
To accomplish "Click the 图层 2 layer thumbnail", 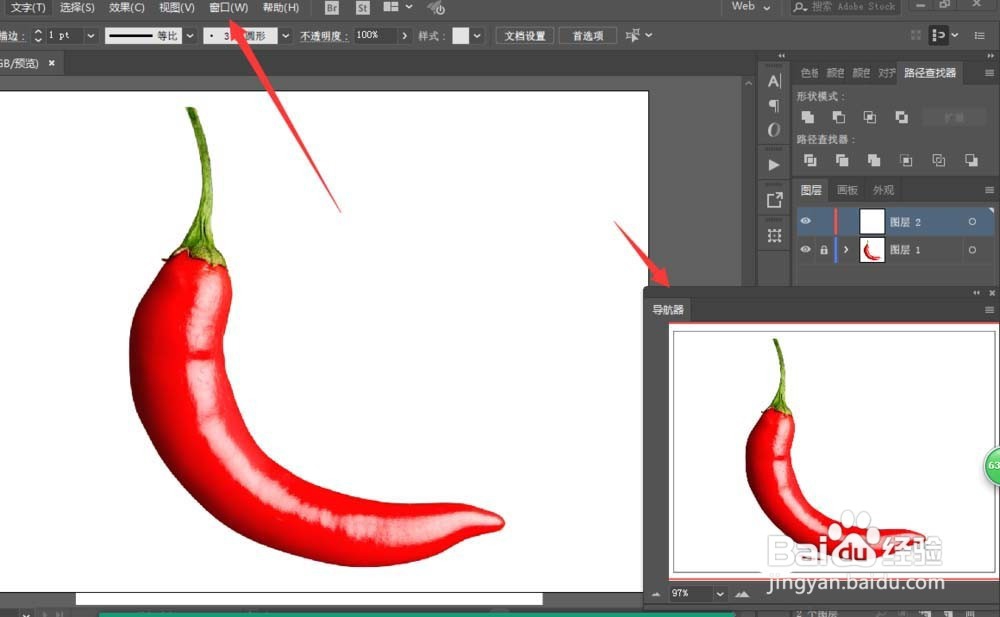I will click(872, 221).
